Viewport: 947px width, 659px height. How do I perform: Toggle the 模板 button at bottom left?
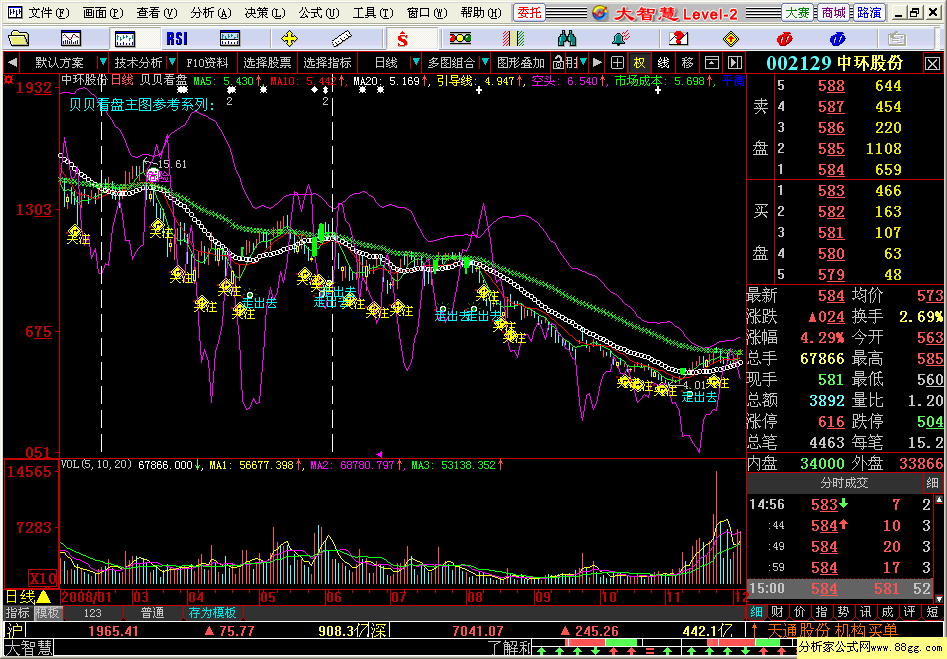click(x=47, y=612)
